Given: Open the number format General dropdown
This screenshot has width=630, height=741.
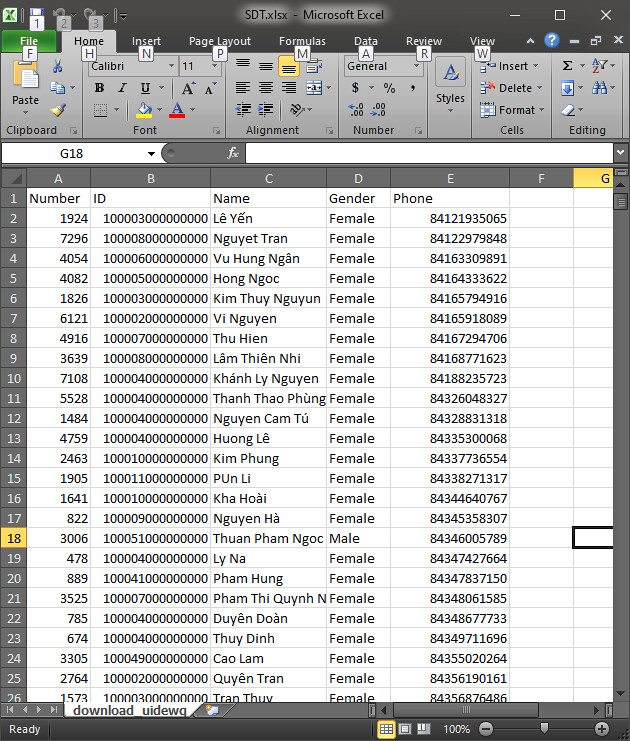Looking at the screenshot, I should [x=416, y=66].
